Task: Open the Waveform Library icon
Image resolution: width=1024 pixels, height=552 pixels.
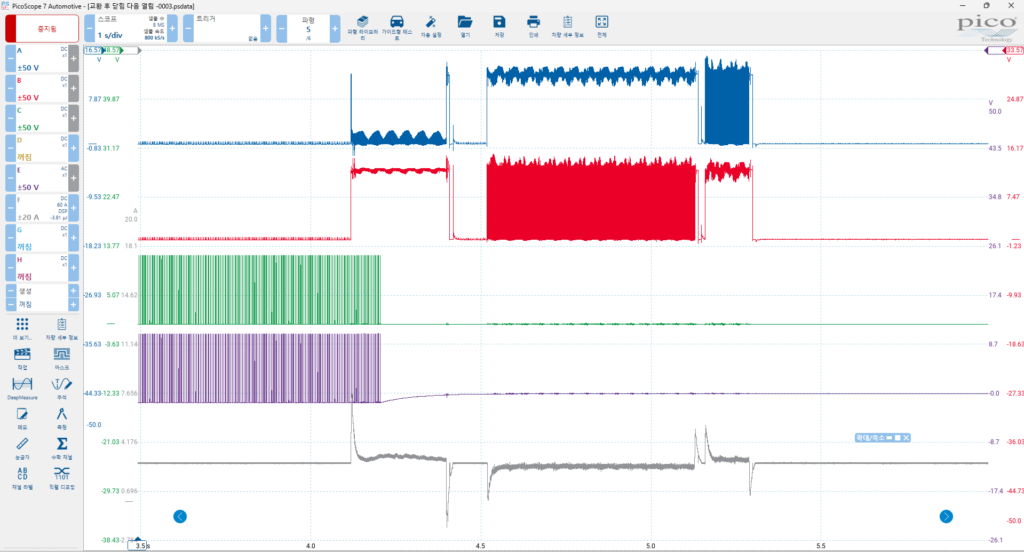Action: (362, 26)
